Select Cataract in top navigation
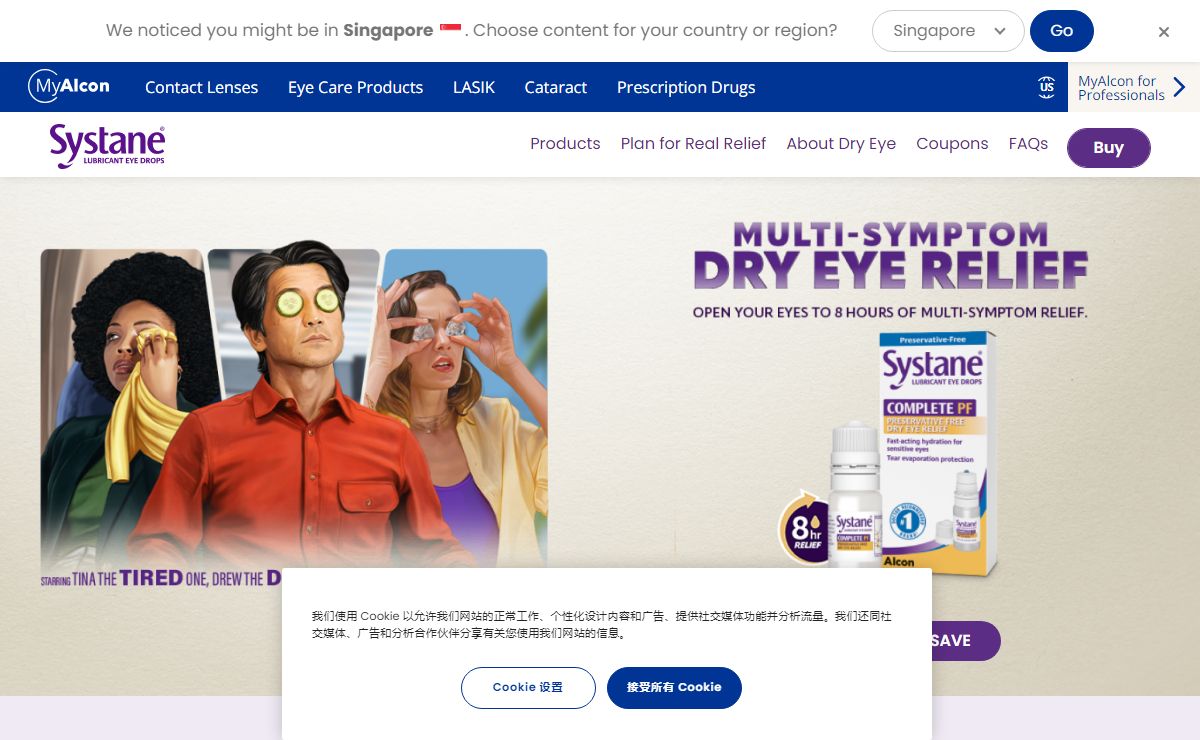The image size is (1200, 740). 555,87
